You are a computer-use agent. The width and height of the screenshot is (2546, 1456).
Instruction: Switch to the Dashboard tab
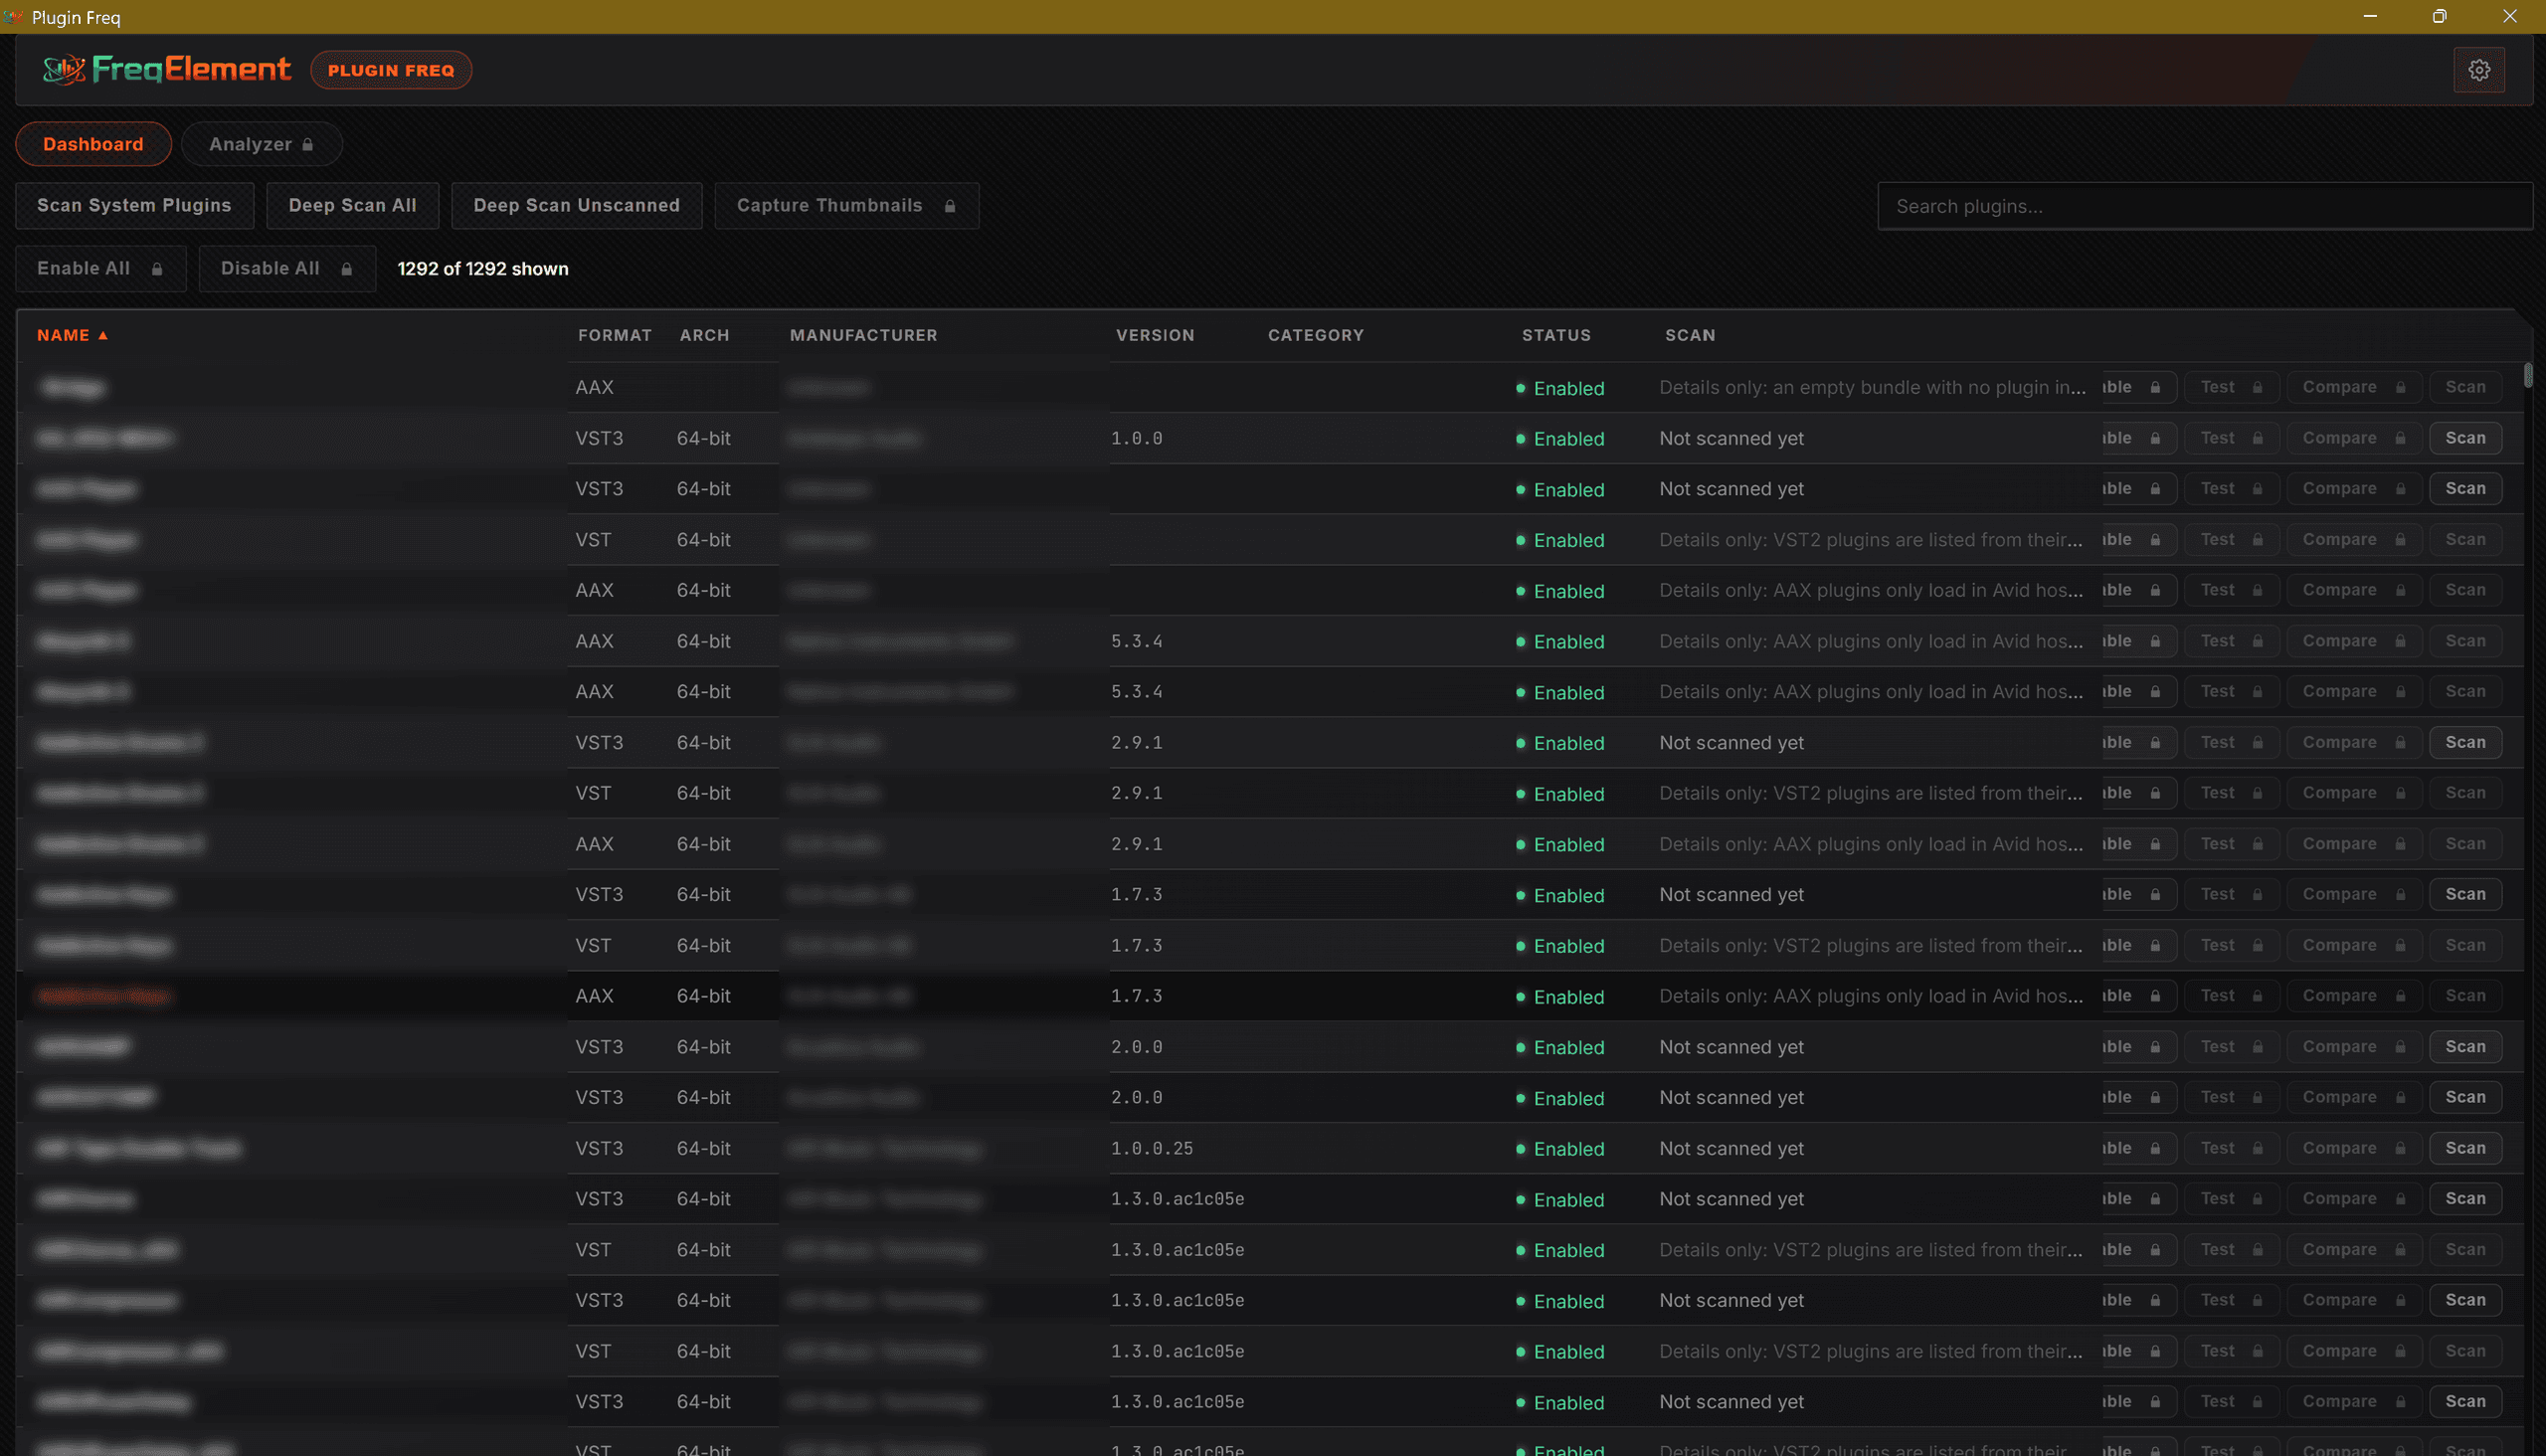coord(93,145)
